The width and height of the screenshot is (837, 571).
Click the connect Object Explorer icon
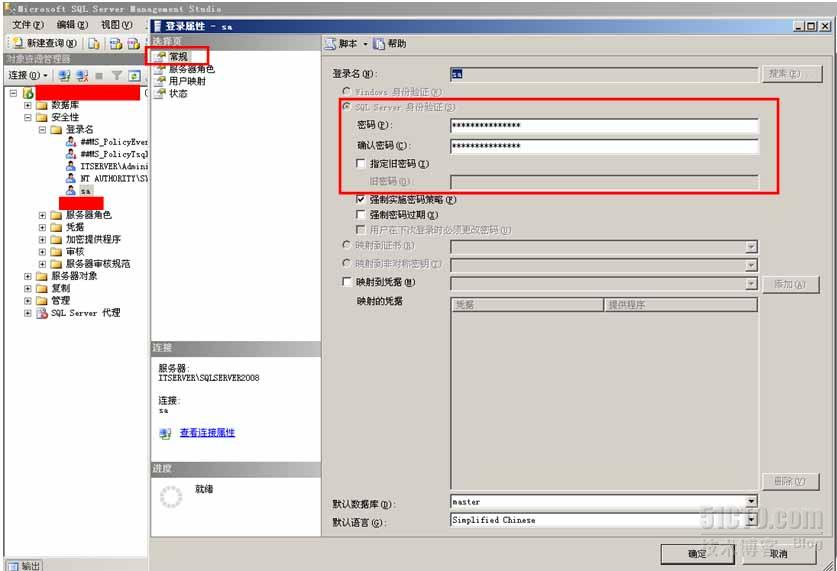click(65, 76)
